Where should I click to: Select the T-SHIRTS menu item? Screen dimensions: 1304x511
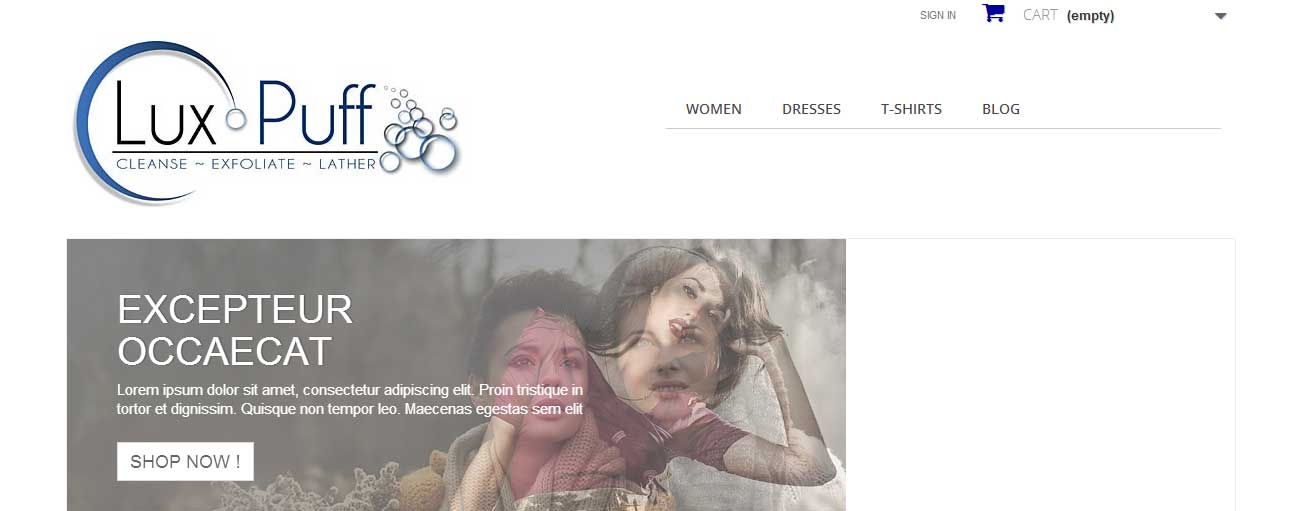pyautogui.click(x=911, y=109)
